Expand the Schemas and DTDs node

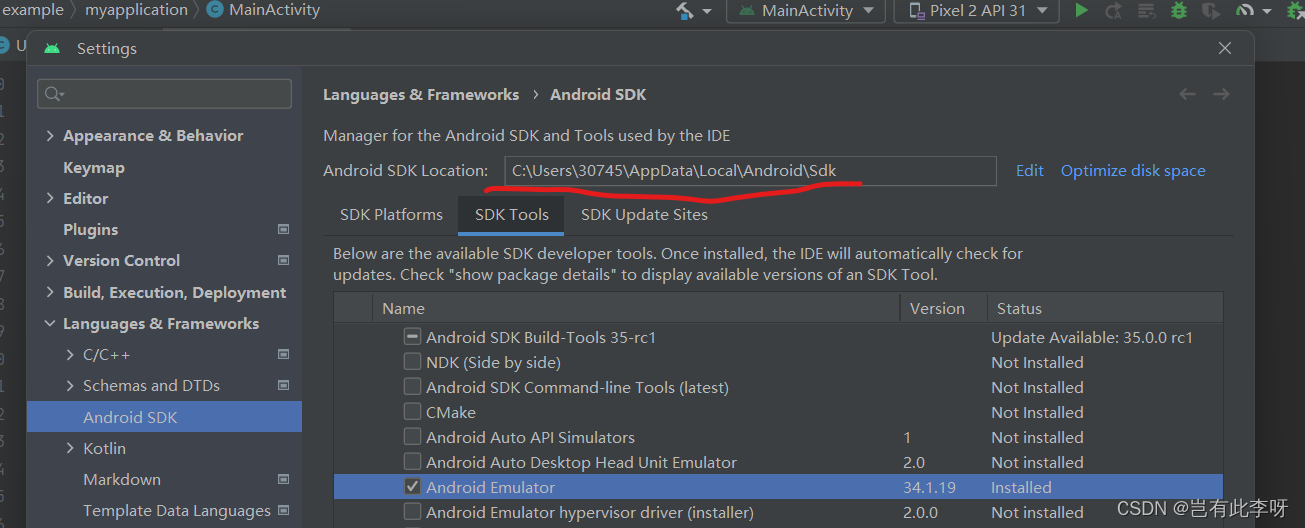[x=70, y=385]
